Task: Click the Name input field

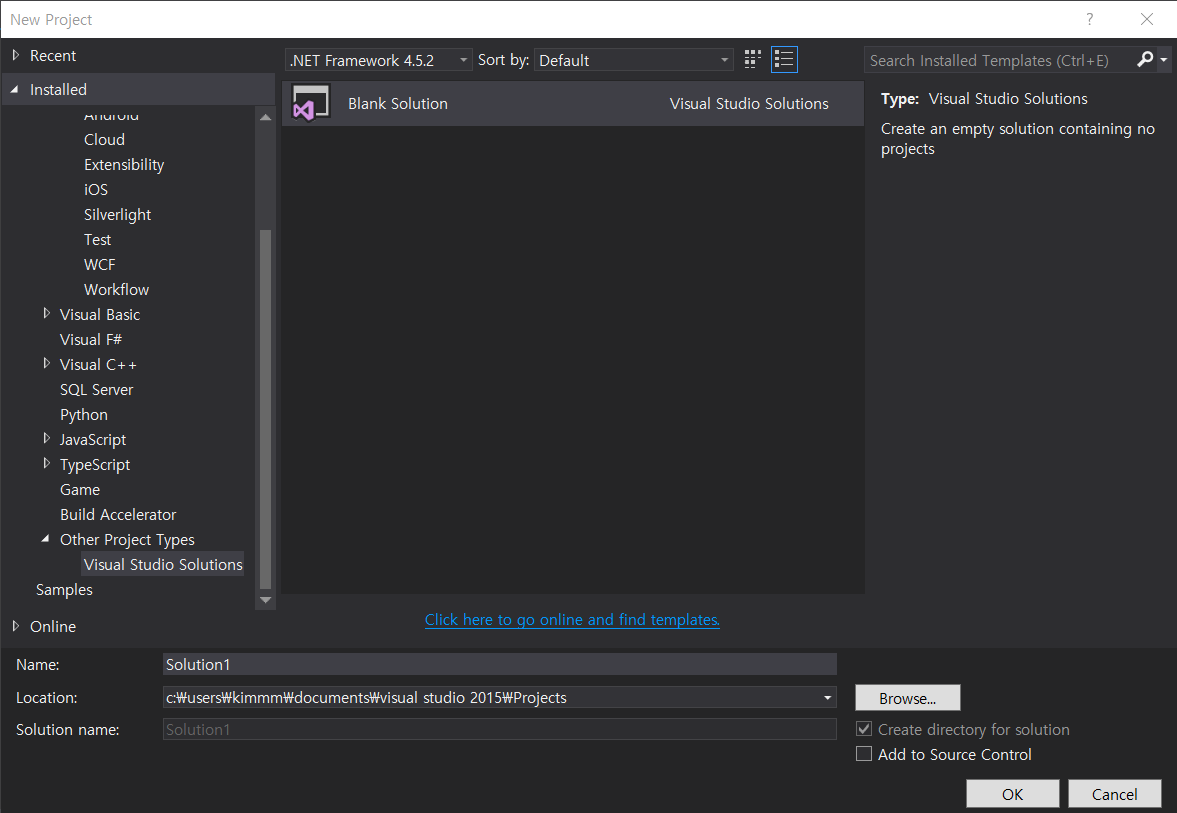Action: click(499, 664)
